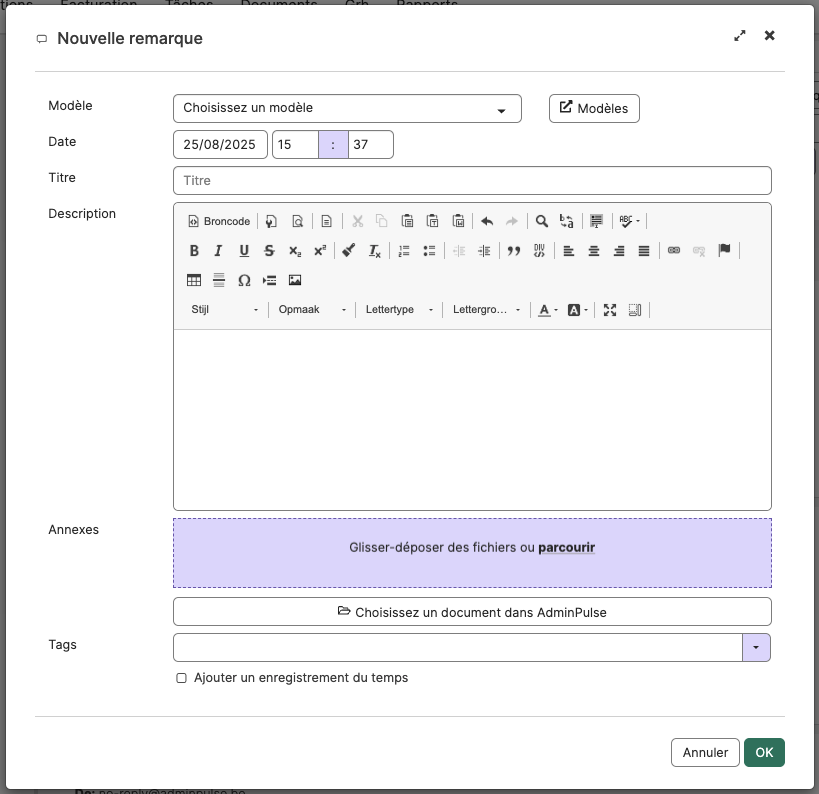The image size is (819, 794).
Task: Open the page Templates icon
Action: 326,221
